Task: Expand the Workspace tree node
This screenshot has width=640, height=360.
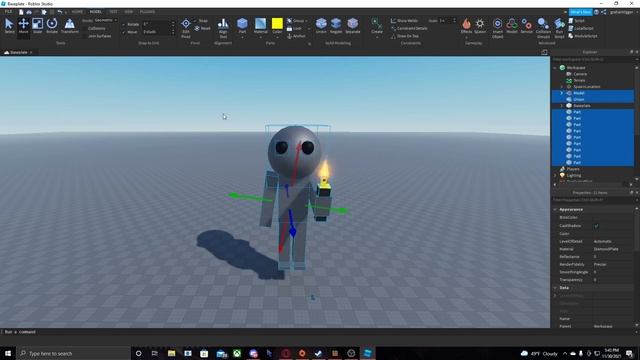Action: (x=555, y=68)
